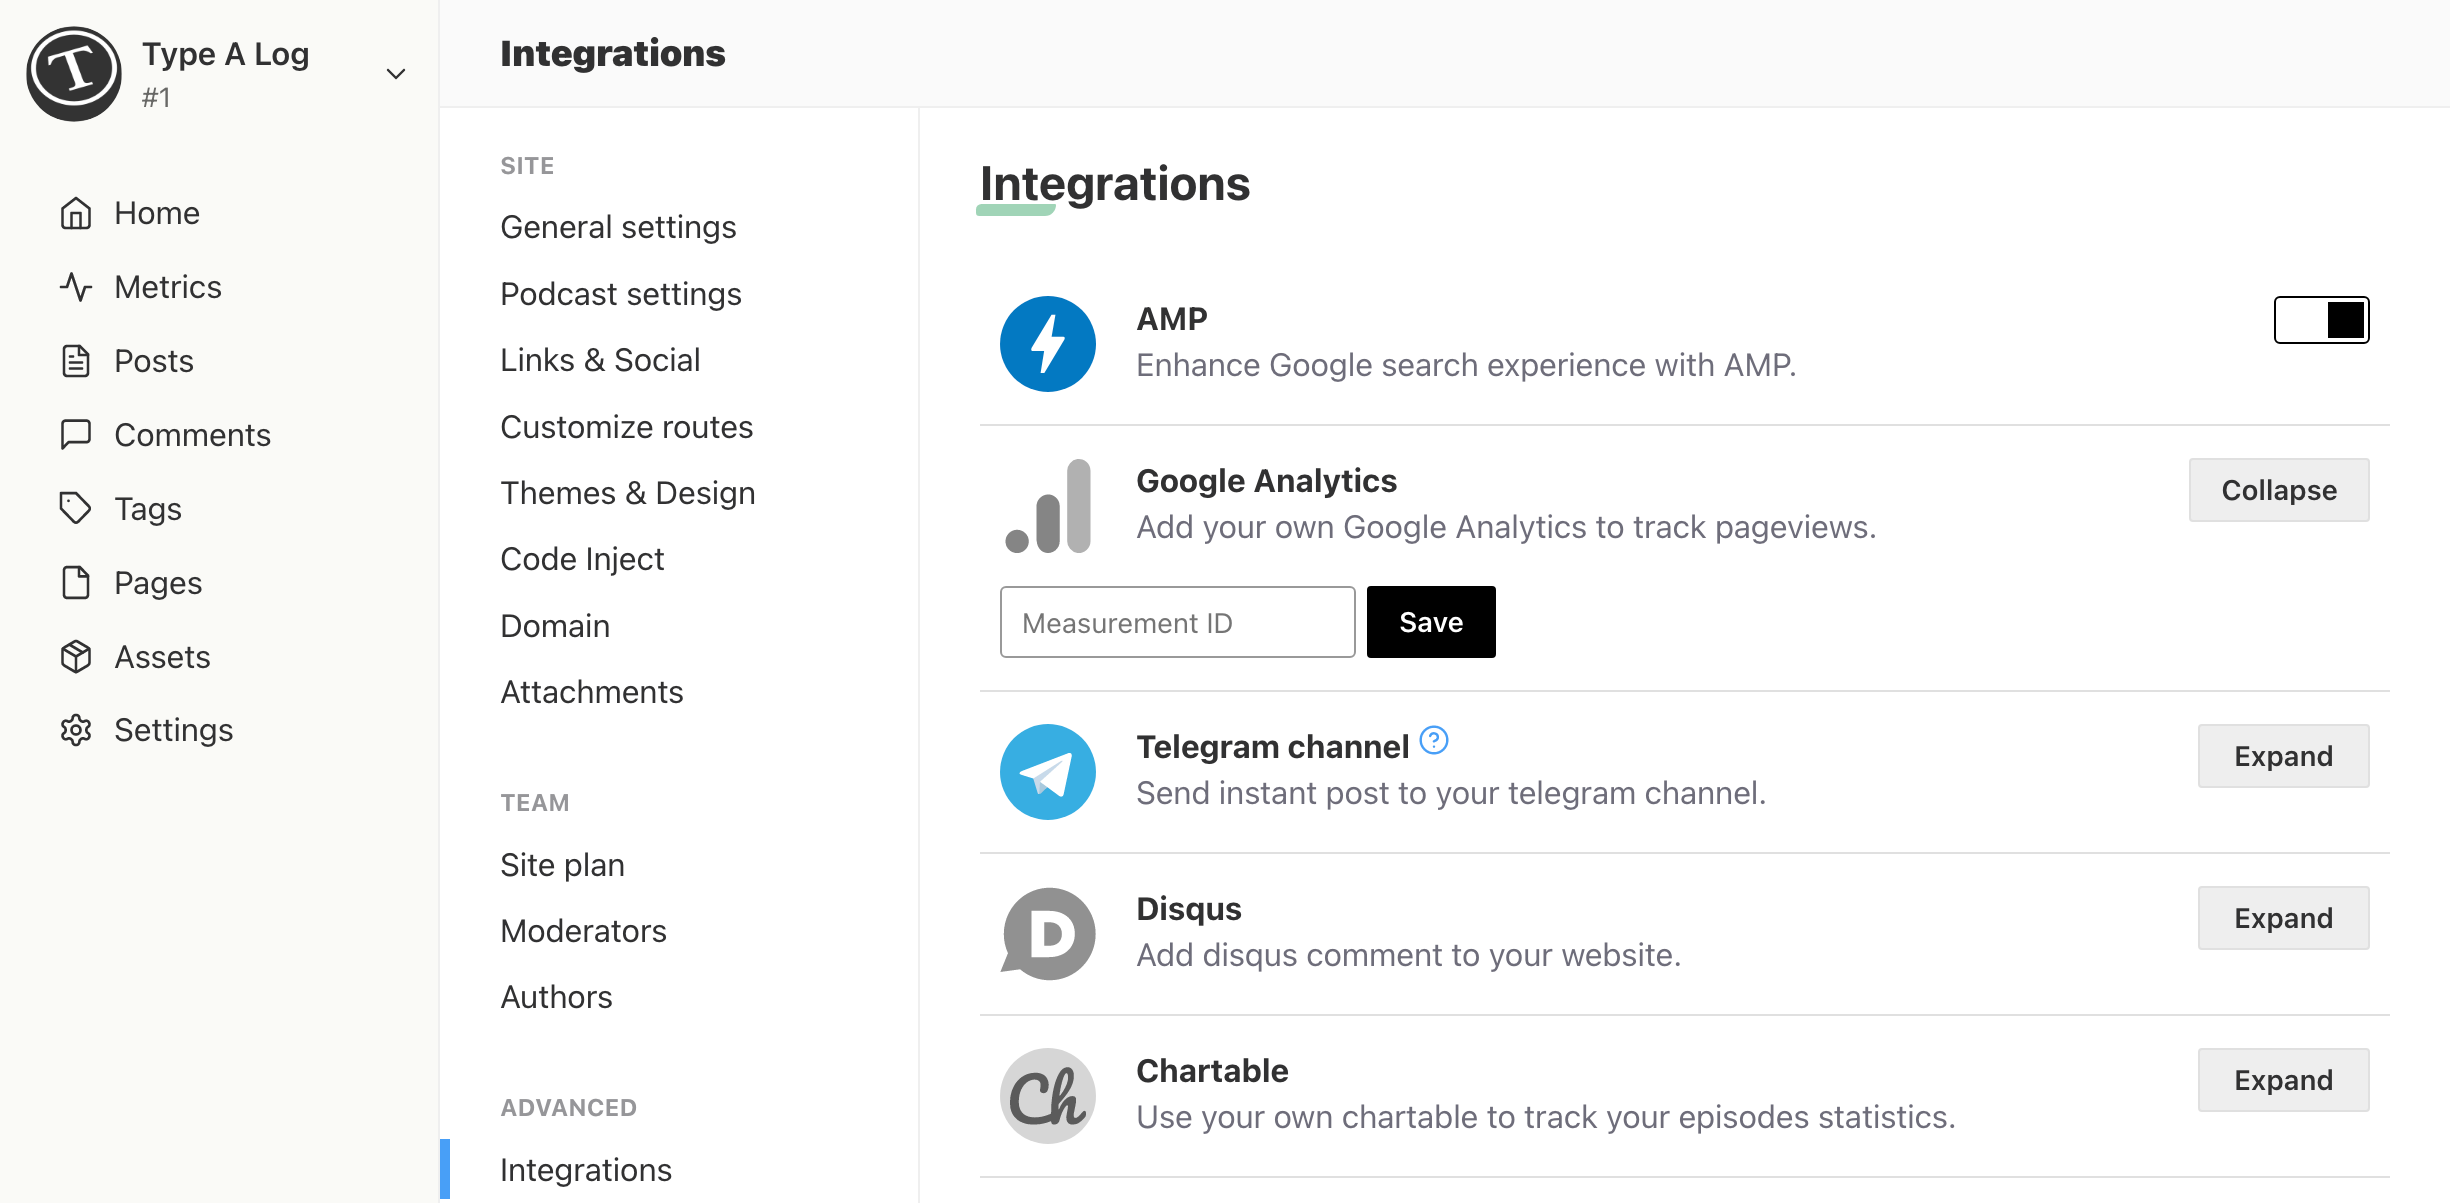This screenshot has width=2450, height=1203.
Task: Click the Chartable logo icon
Action: (x=1048, y=1096)
